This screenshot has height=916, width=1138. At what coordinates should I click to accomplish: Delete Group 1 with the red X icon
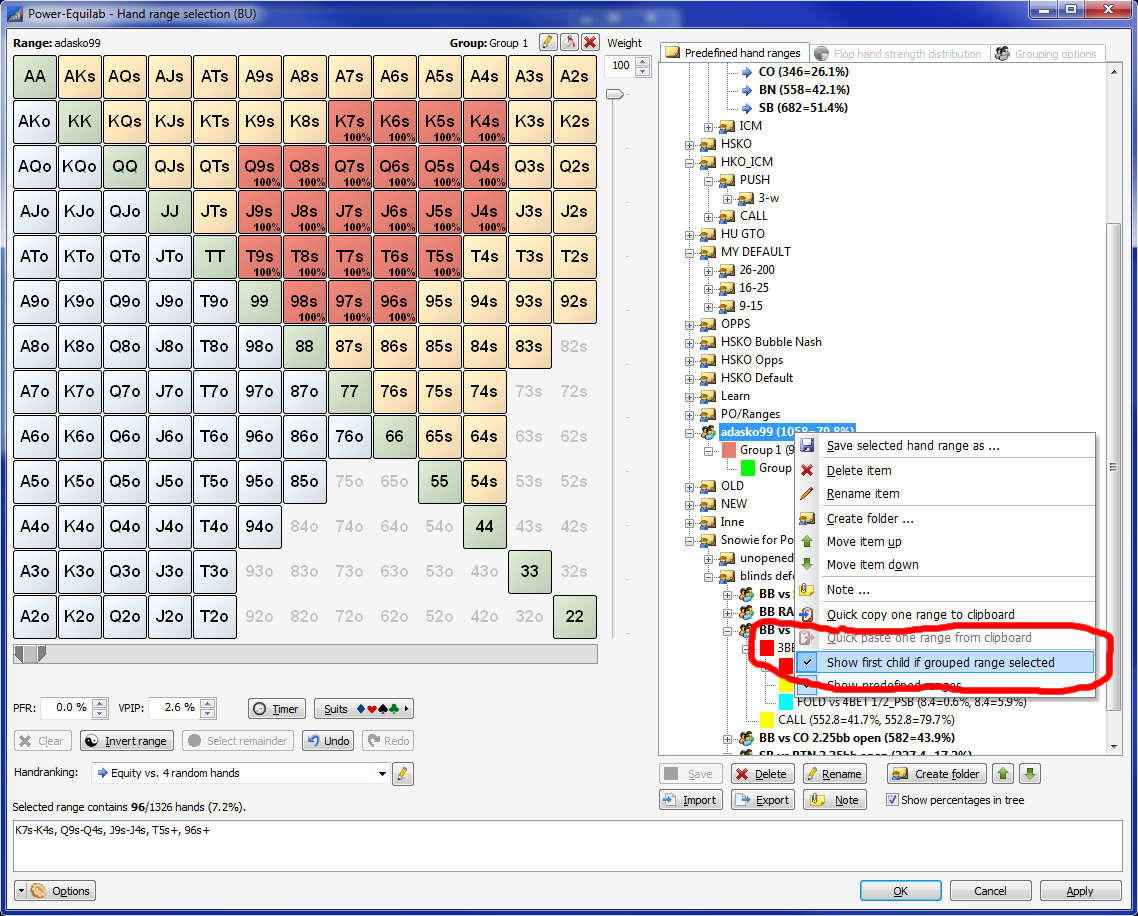coord(591,42)
